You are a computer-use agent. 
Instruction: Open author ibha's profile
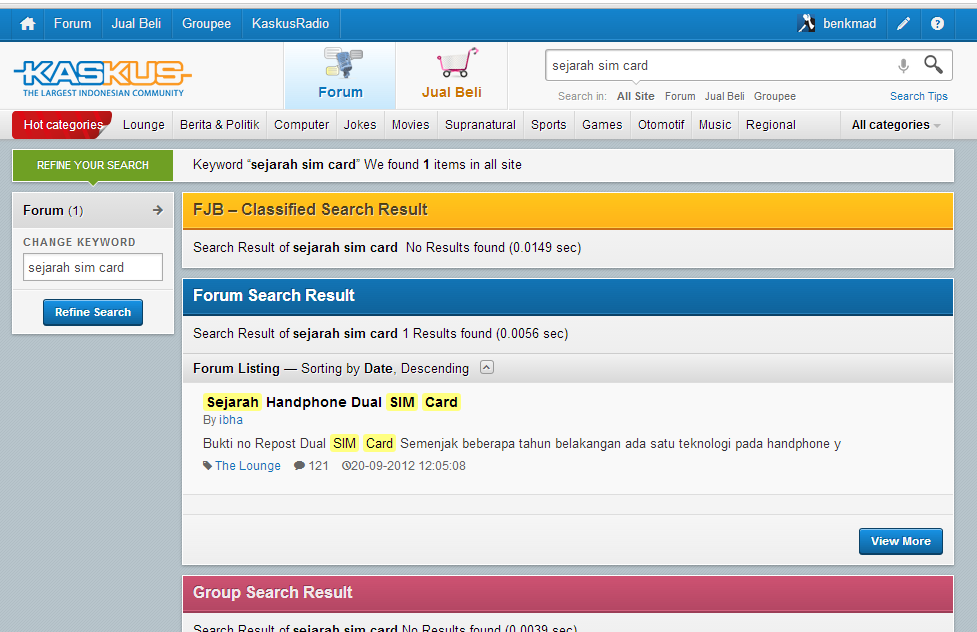click(231, 420)
